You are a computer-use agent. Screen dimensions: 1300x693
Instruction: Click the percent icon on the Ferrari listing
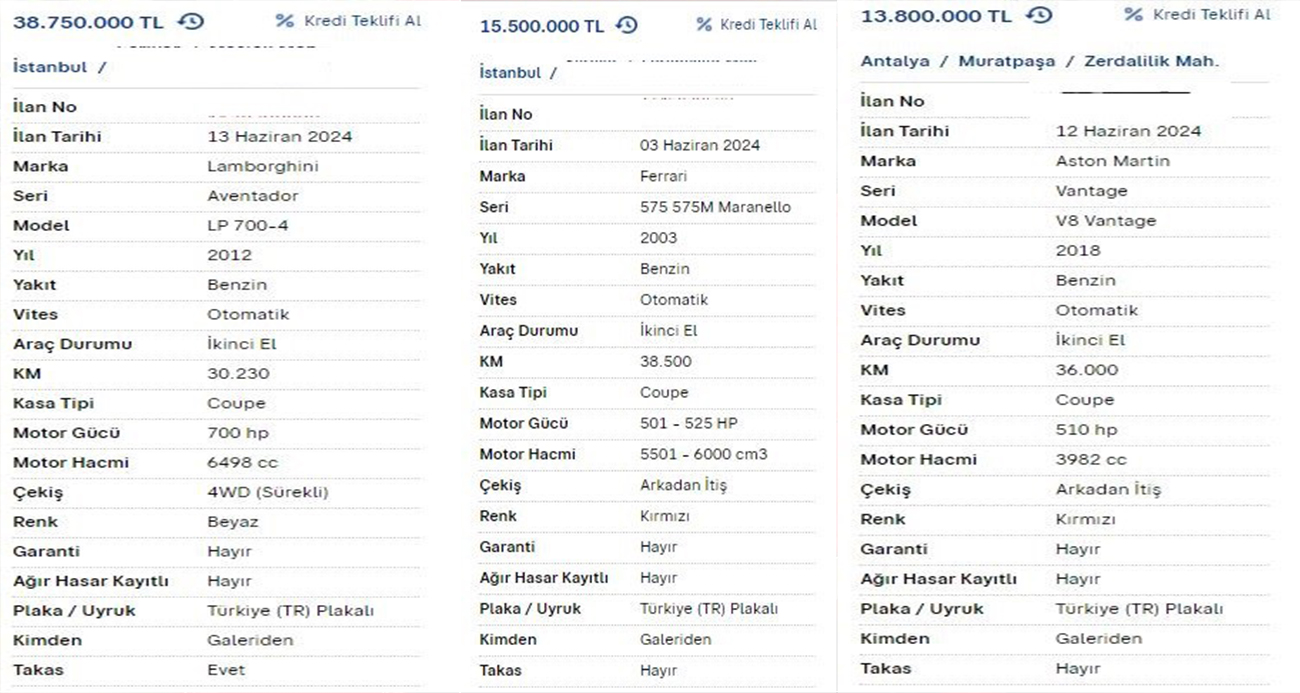(704, 24)
